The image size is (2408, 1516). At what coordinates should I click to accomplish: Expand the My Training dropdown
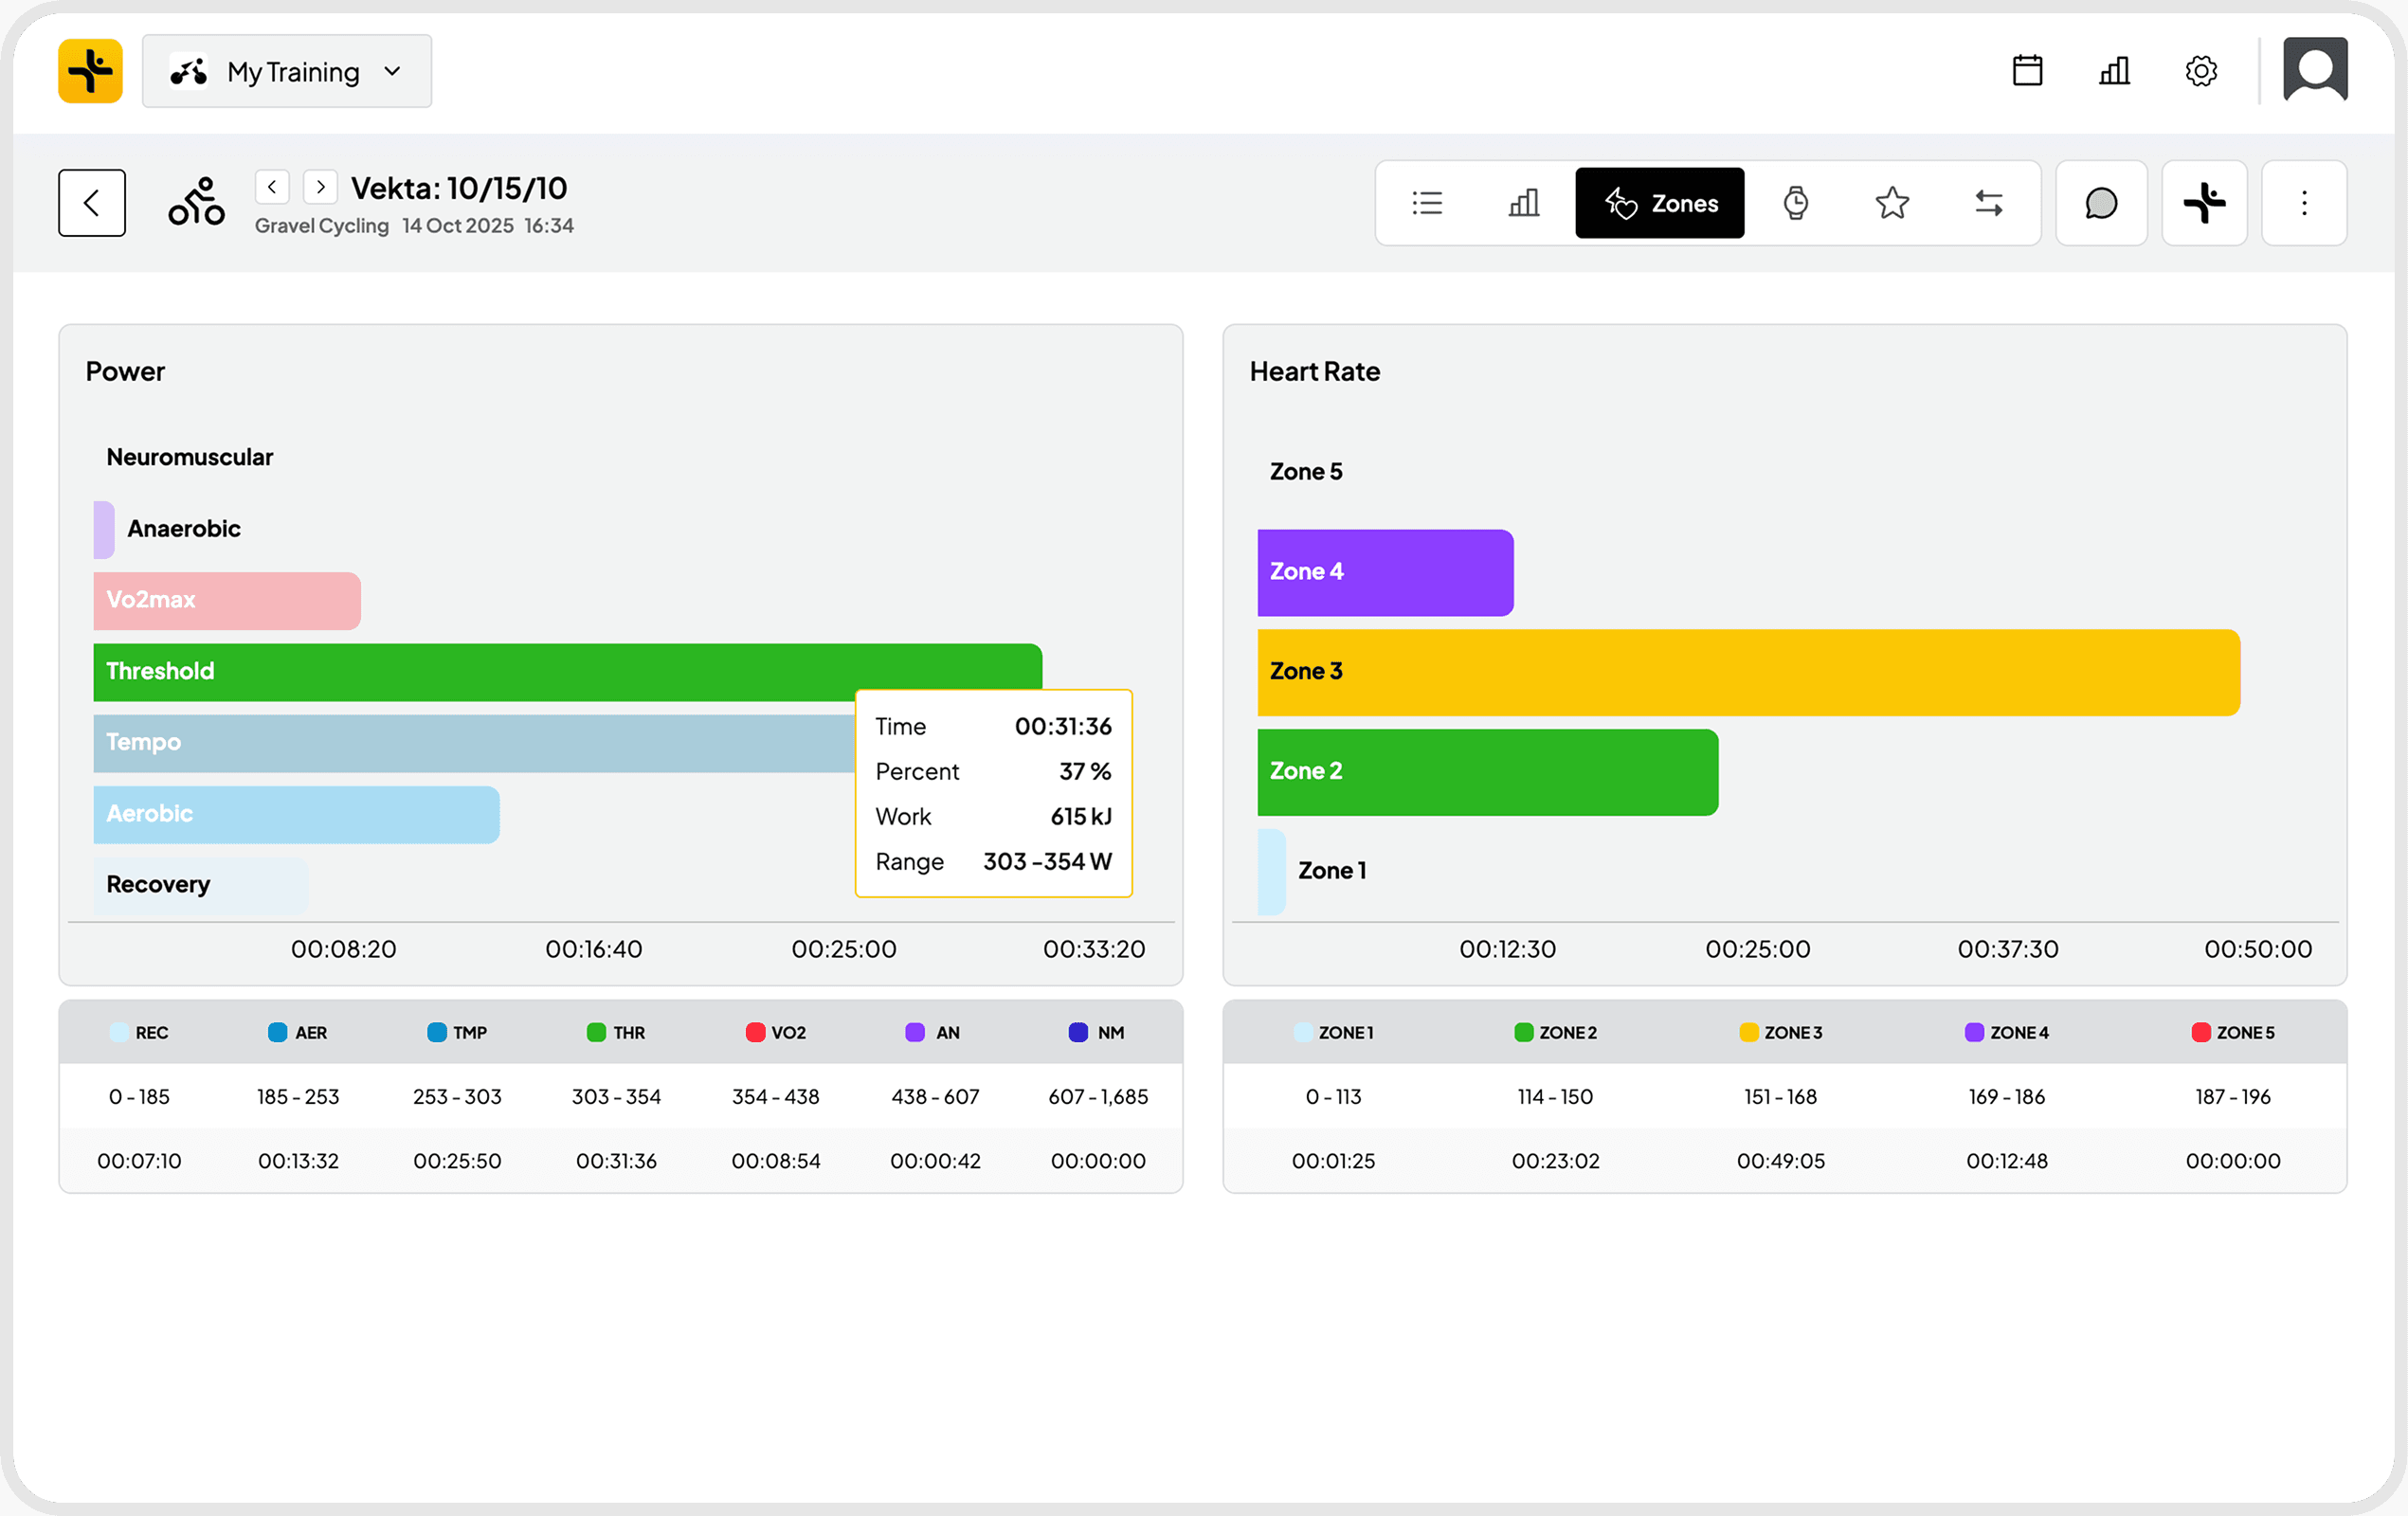click(x=287, y=71)
